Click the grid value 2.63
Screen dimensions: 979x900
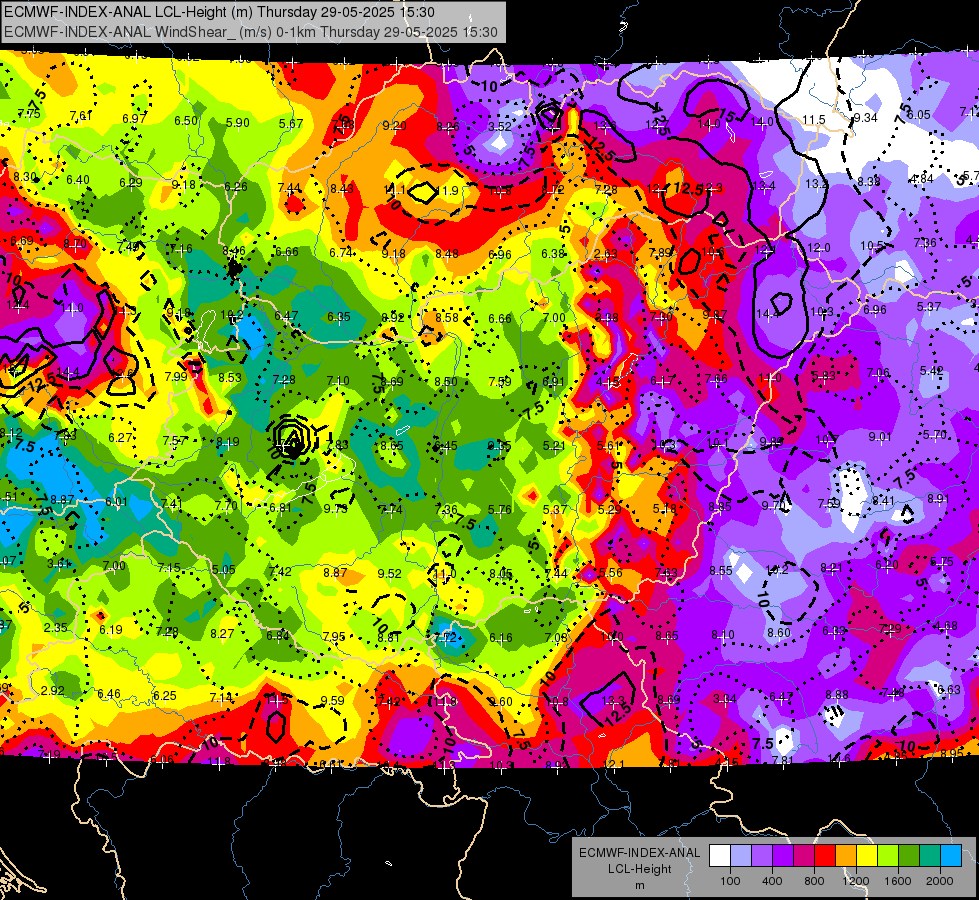606,254
